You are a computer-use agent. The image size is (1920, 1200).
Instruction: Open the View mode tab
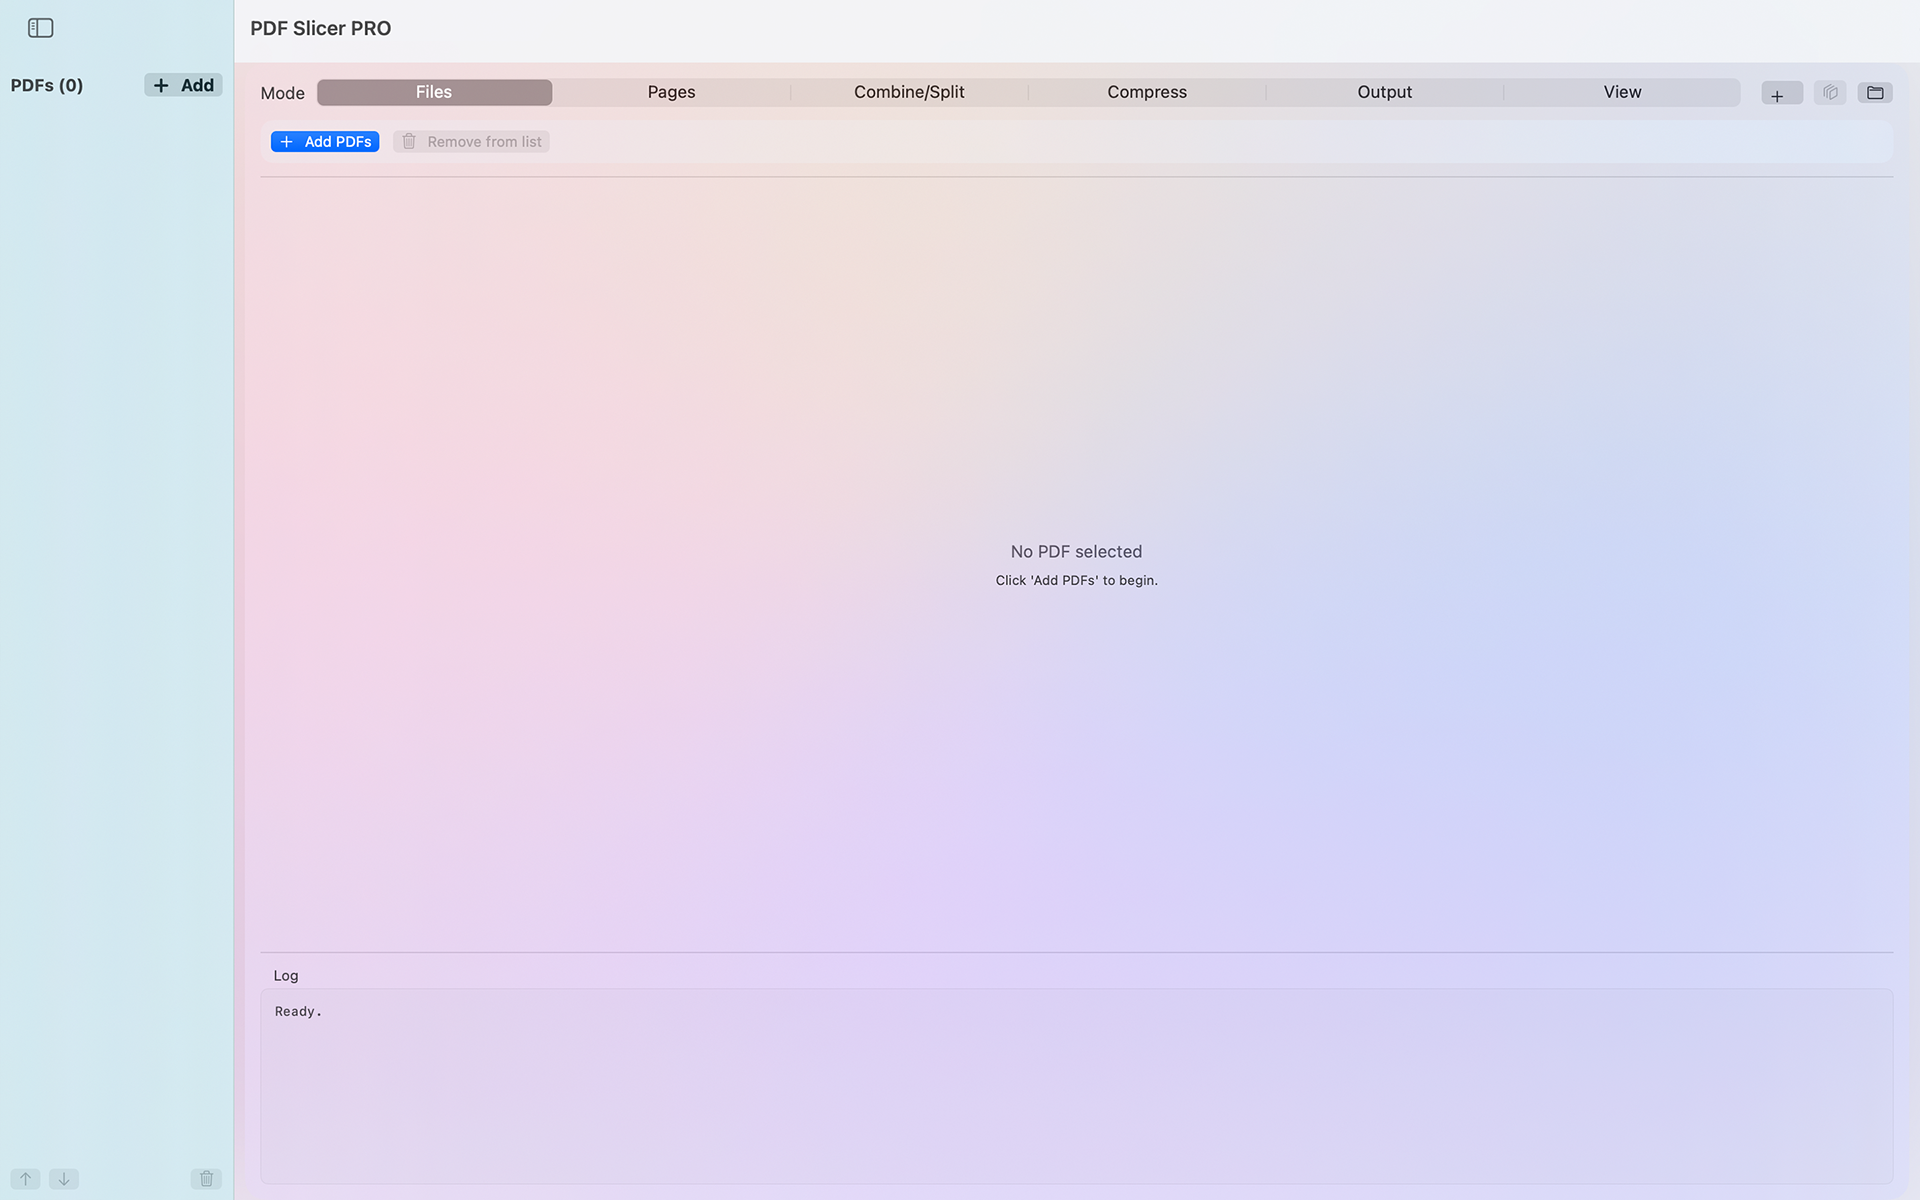click(1622, 92)
